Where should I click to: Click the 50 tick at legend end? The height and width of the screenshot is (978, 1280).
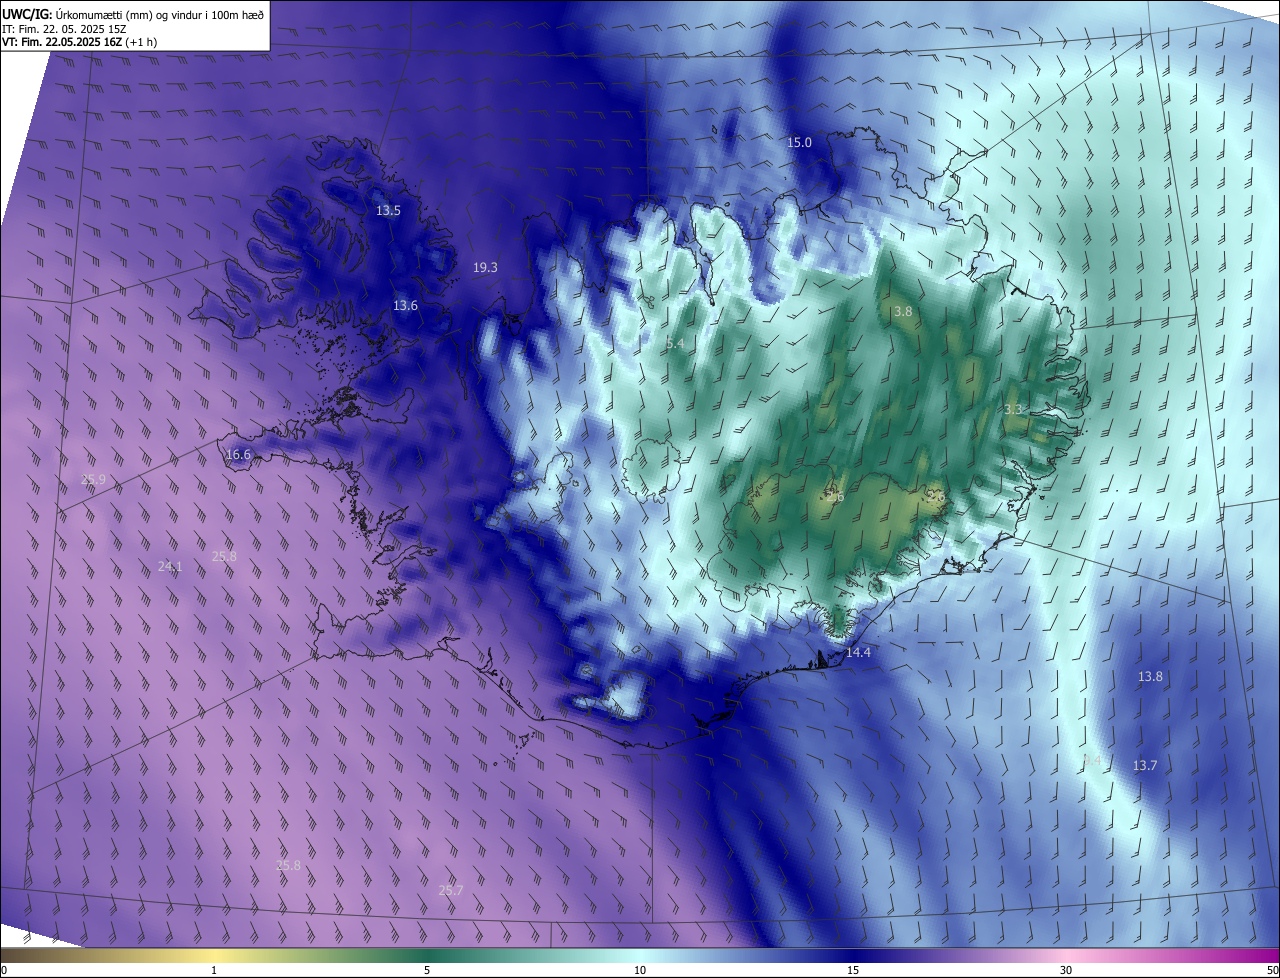pyautogui.click(x=1272, y=970)
